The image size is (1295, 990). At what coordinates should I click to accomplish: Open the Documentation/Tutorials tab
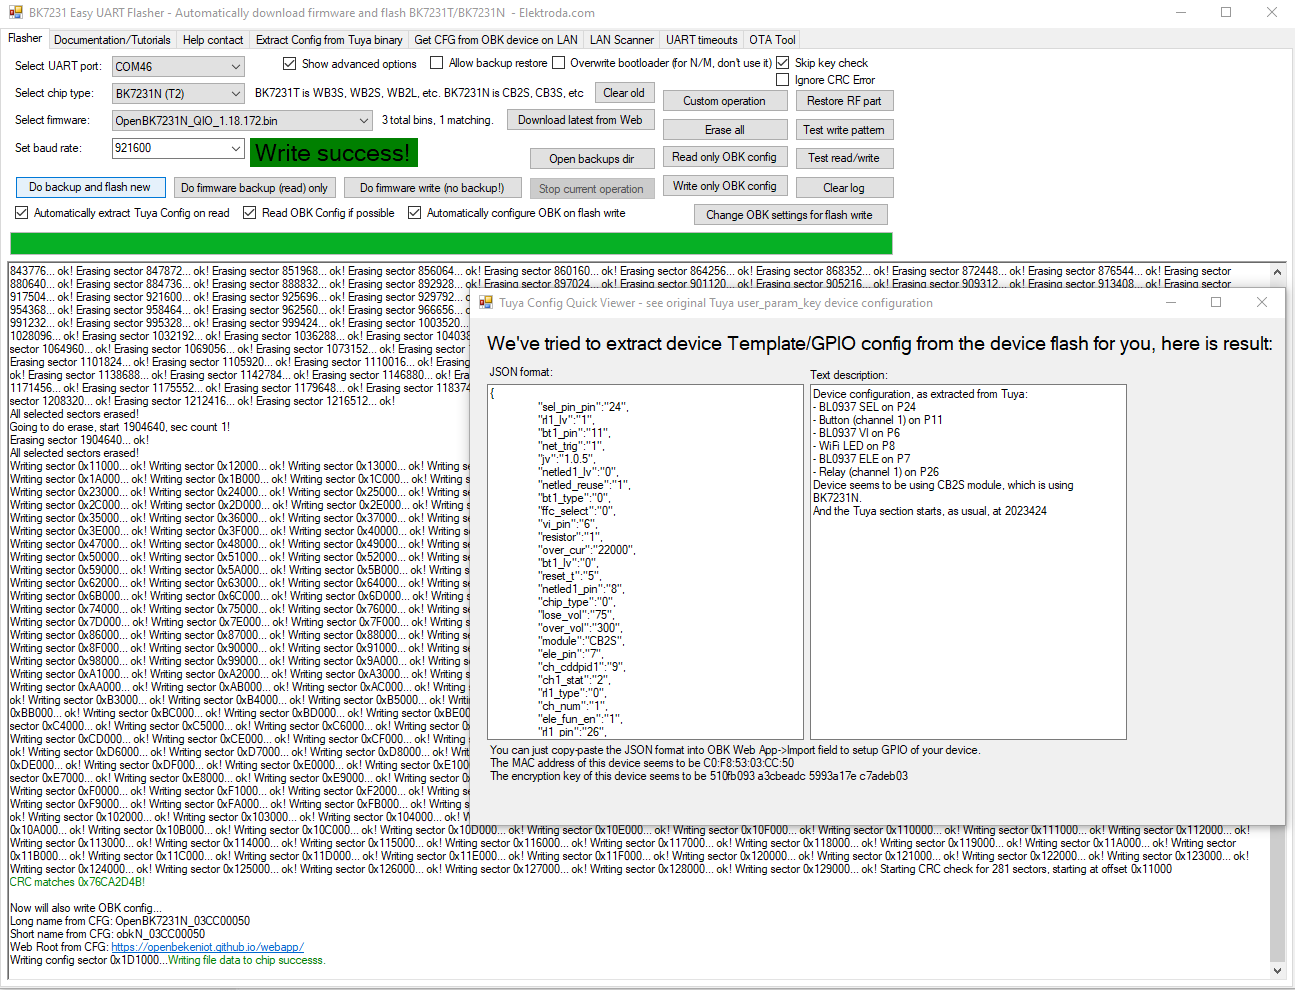coord(112,40)
